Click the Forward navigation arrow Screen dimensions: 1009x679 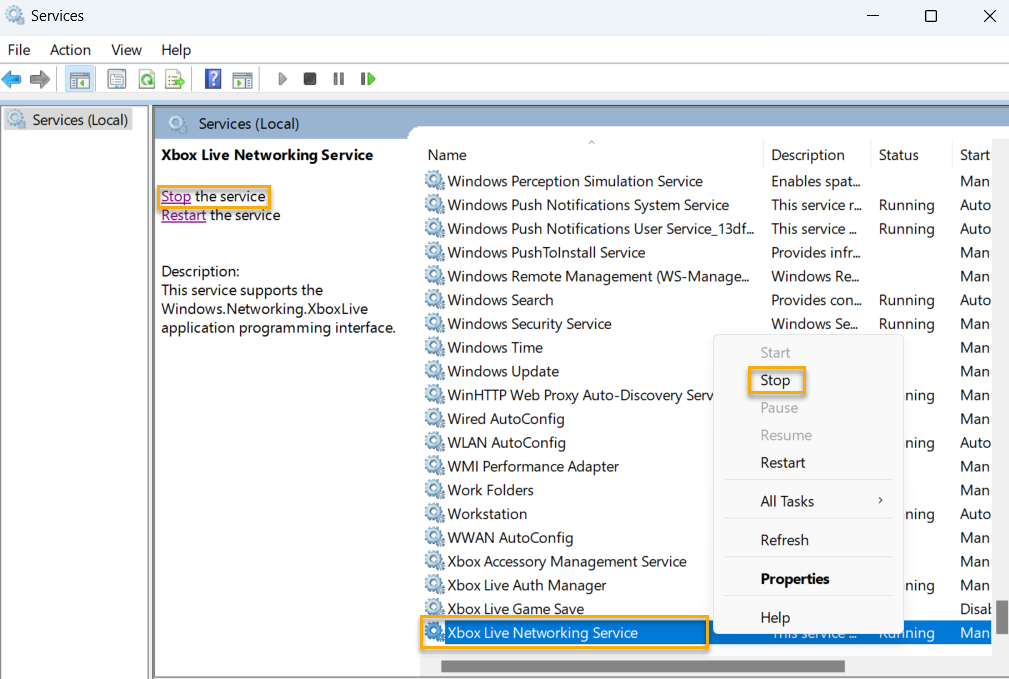point(38,79)
